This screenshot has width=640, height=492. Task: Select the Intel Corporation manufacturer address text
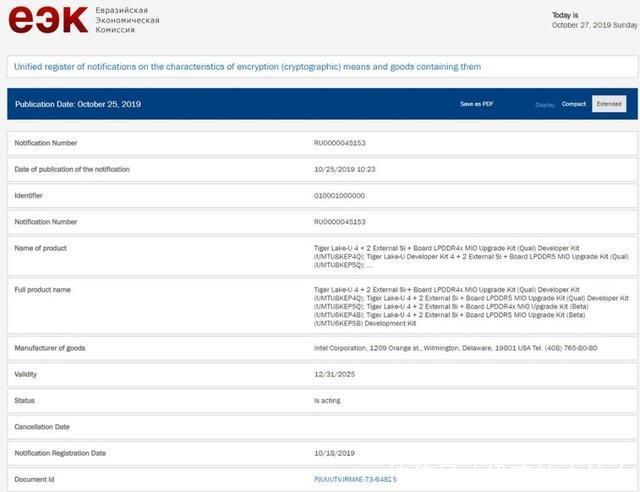(456, 348)
